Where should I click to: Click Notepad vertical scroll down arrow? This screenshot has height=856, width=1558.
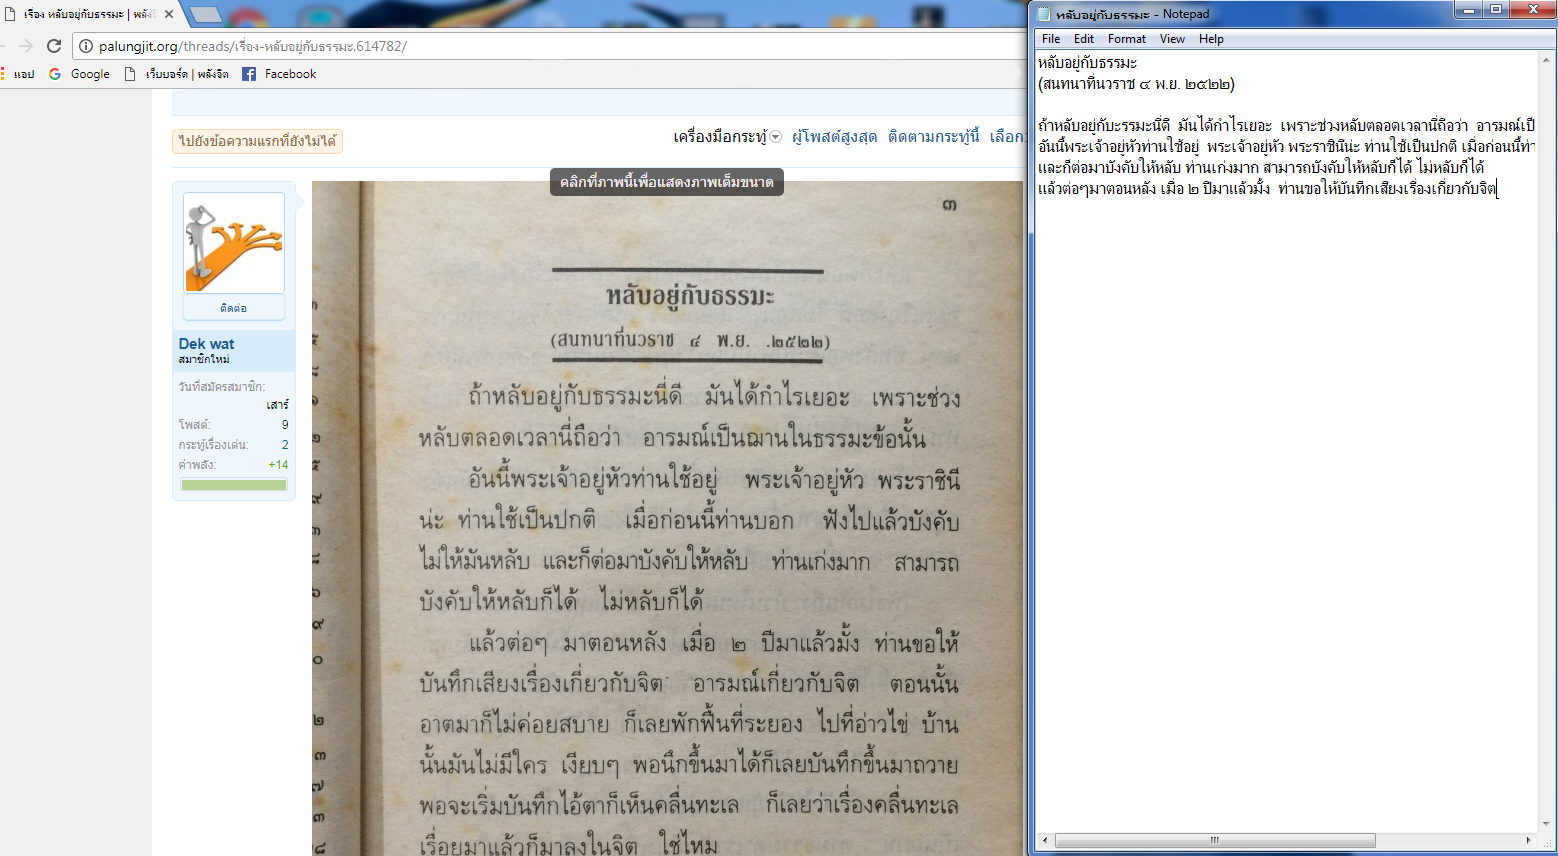pos(1546,824)
